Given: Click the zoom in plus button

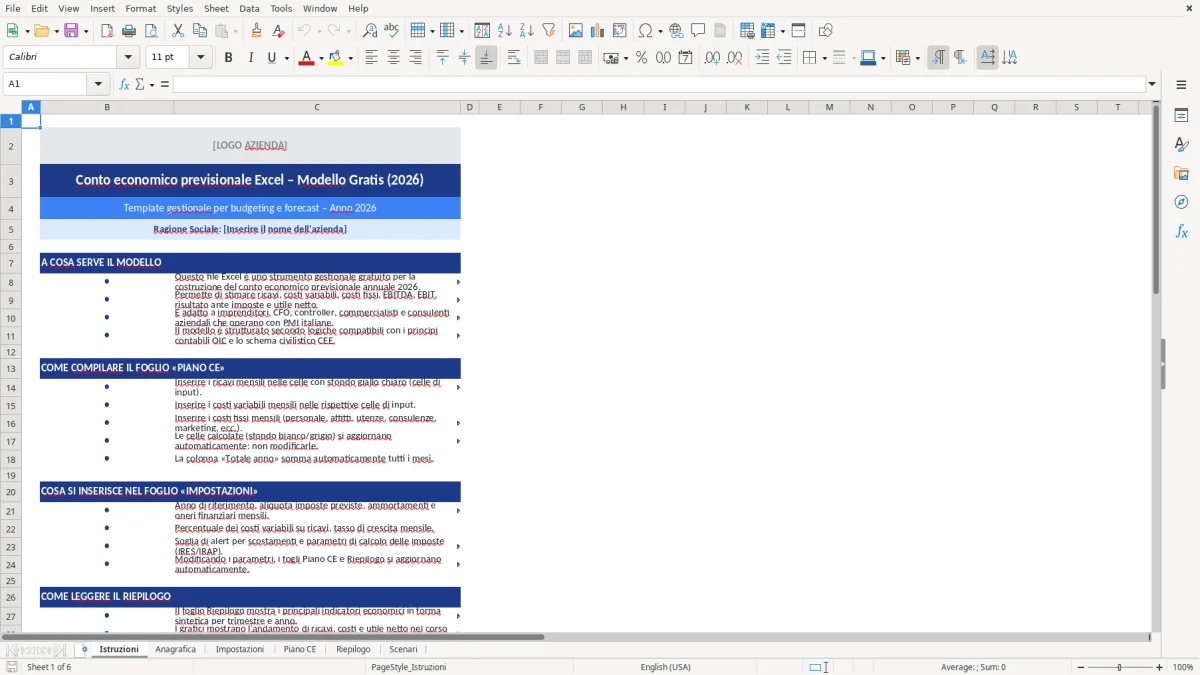Looking at the screenshot, I should 1160,667.
